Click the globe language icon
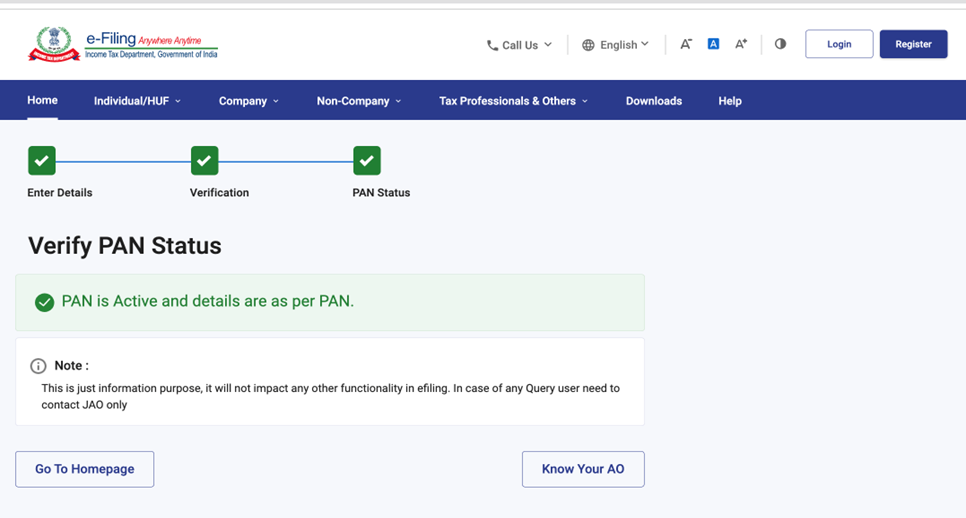Image resolution: width=966 pixels, height=518 pixels. point(588,45)
